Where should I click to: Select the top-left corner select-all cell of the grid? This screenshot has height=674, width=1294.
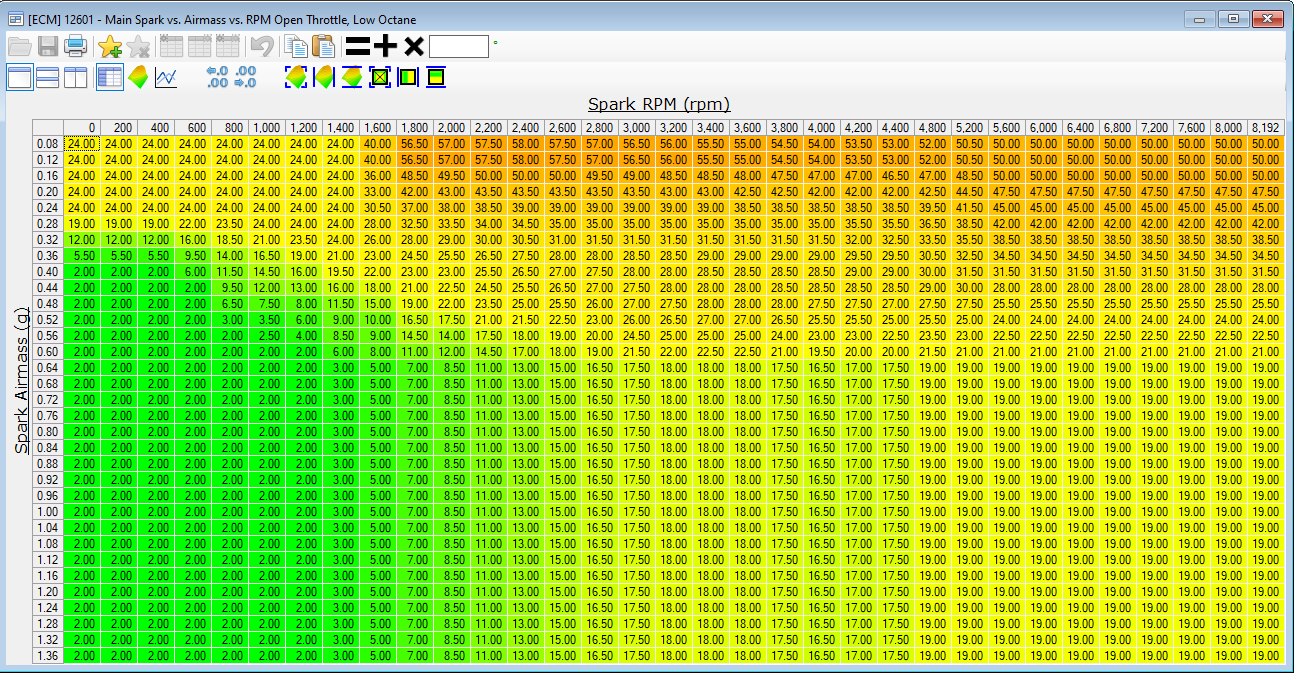tap(48, 127)
